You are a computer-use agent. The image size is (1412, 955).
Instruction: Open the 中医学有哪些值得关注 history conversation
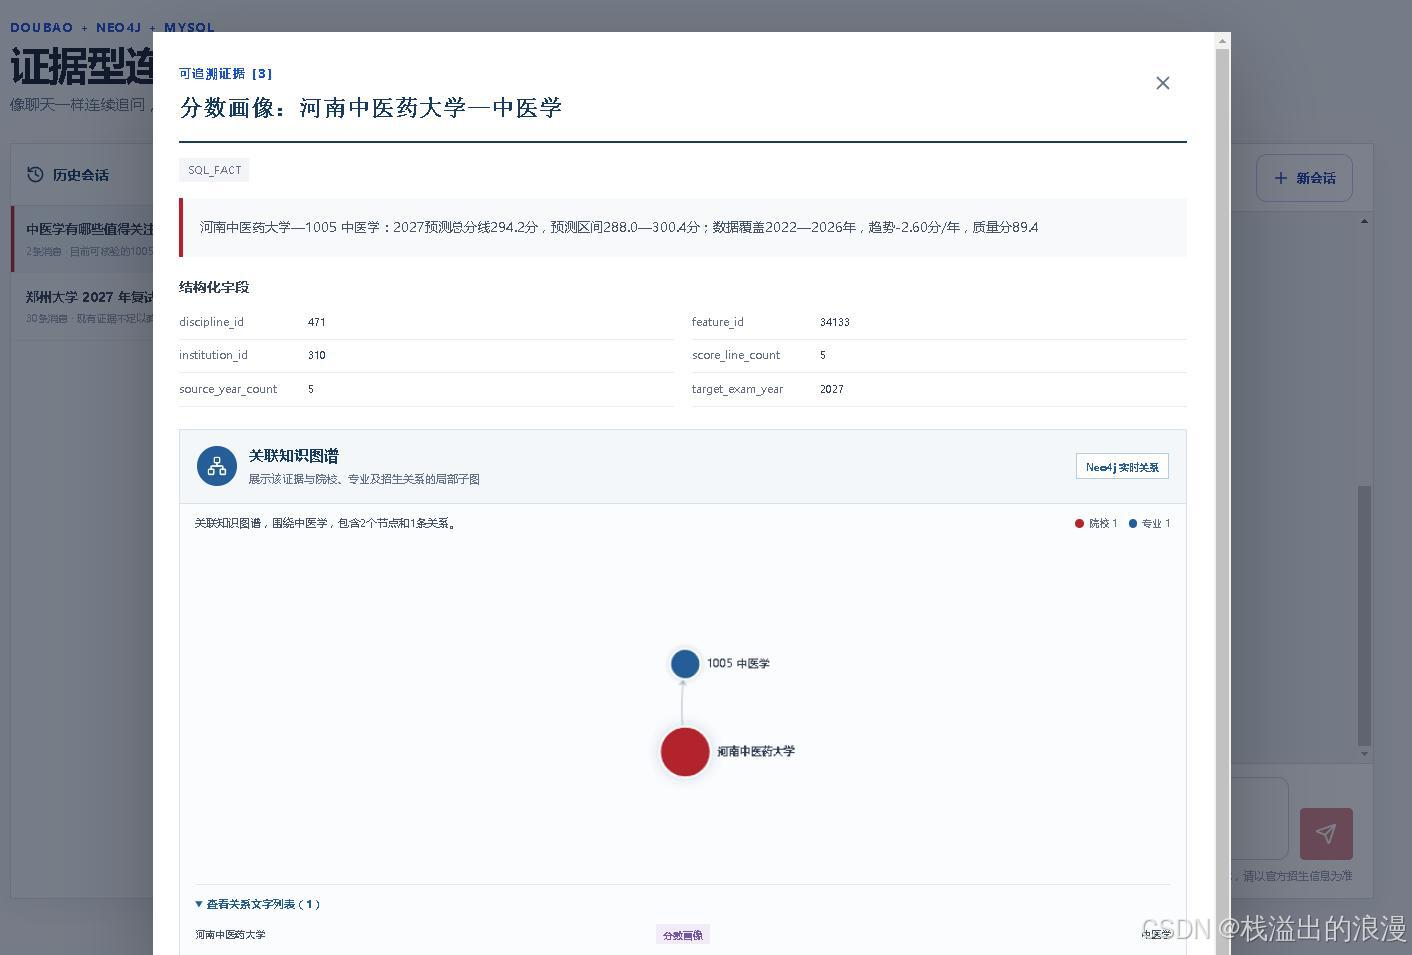tap(83, 238)
